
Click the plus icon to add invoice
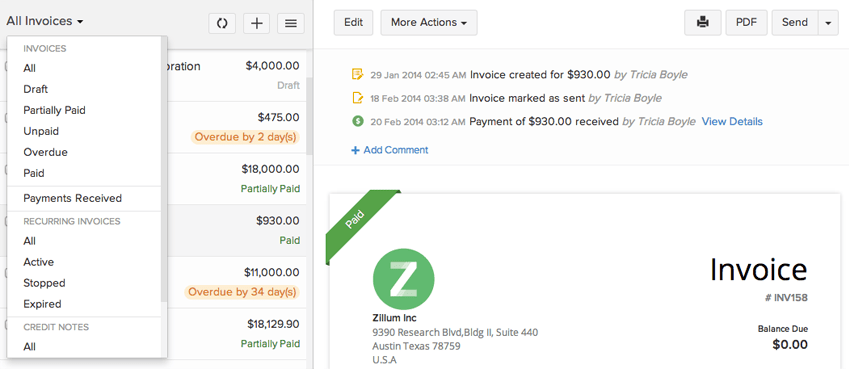[257, 23]
